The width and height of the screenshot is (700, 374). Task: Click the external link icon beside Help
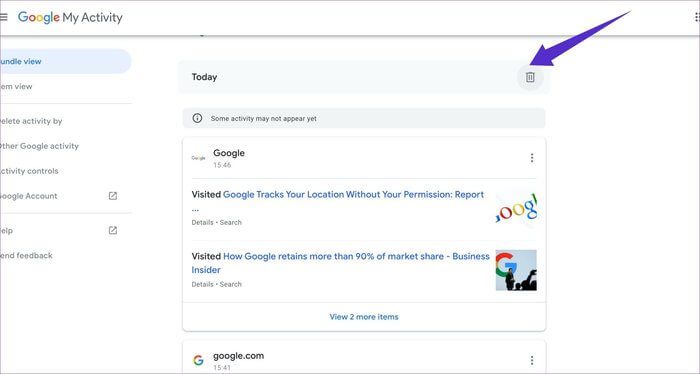[113, 230]
